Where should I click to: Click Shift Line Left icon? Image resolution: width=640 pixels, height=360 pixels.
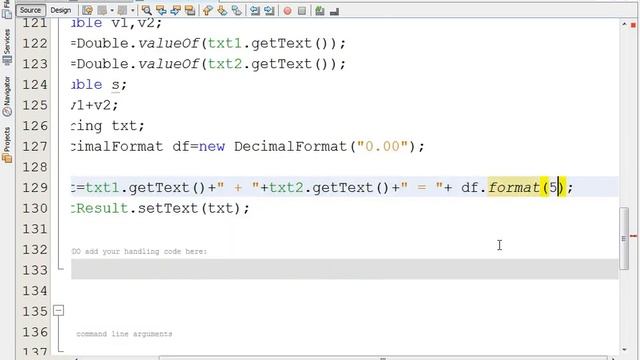[x=255, y=11]
